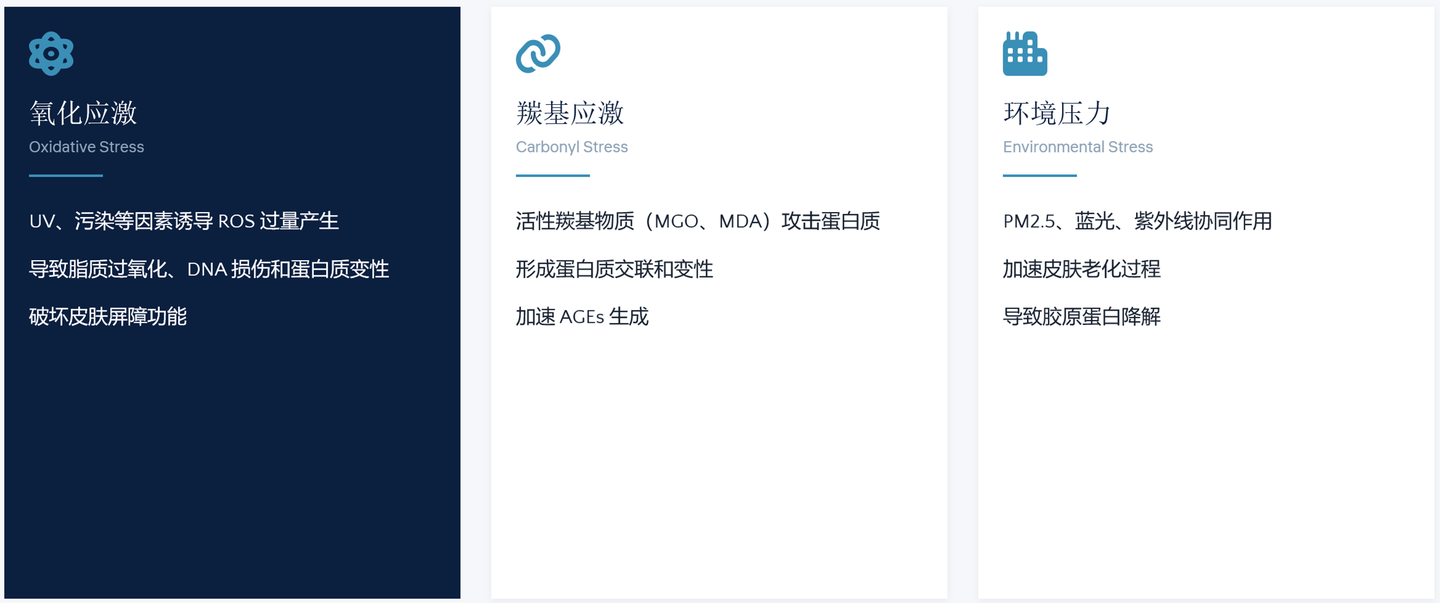Select the 氧化应激 card heading
This screenshot has width=1440, height=603.
[83, 113]
